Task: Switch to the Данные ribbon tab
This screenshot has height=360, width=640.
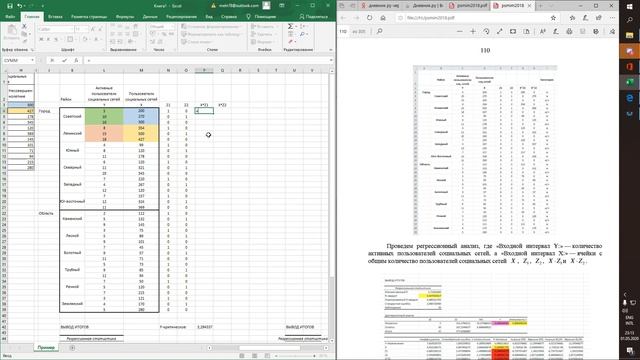Action: coord(150,17)
